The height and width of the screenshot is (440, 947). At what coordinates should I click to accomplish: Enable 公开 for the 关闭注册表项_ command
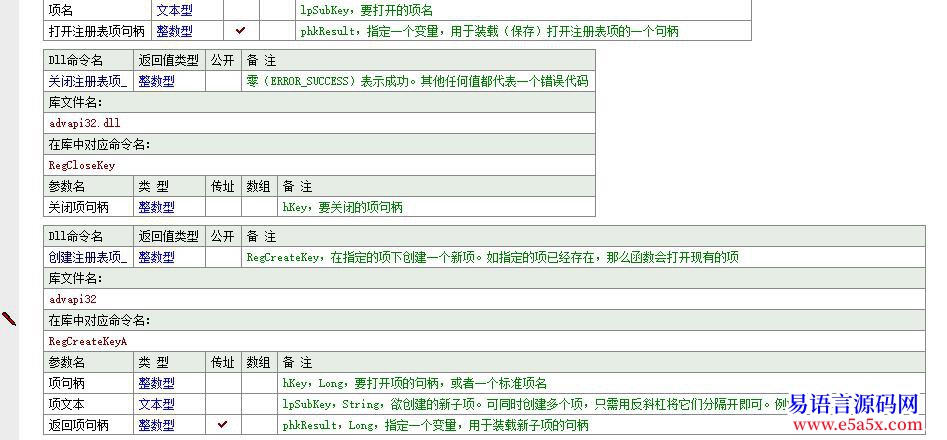tap(223, 81)
